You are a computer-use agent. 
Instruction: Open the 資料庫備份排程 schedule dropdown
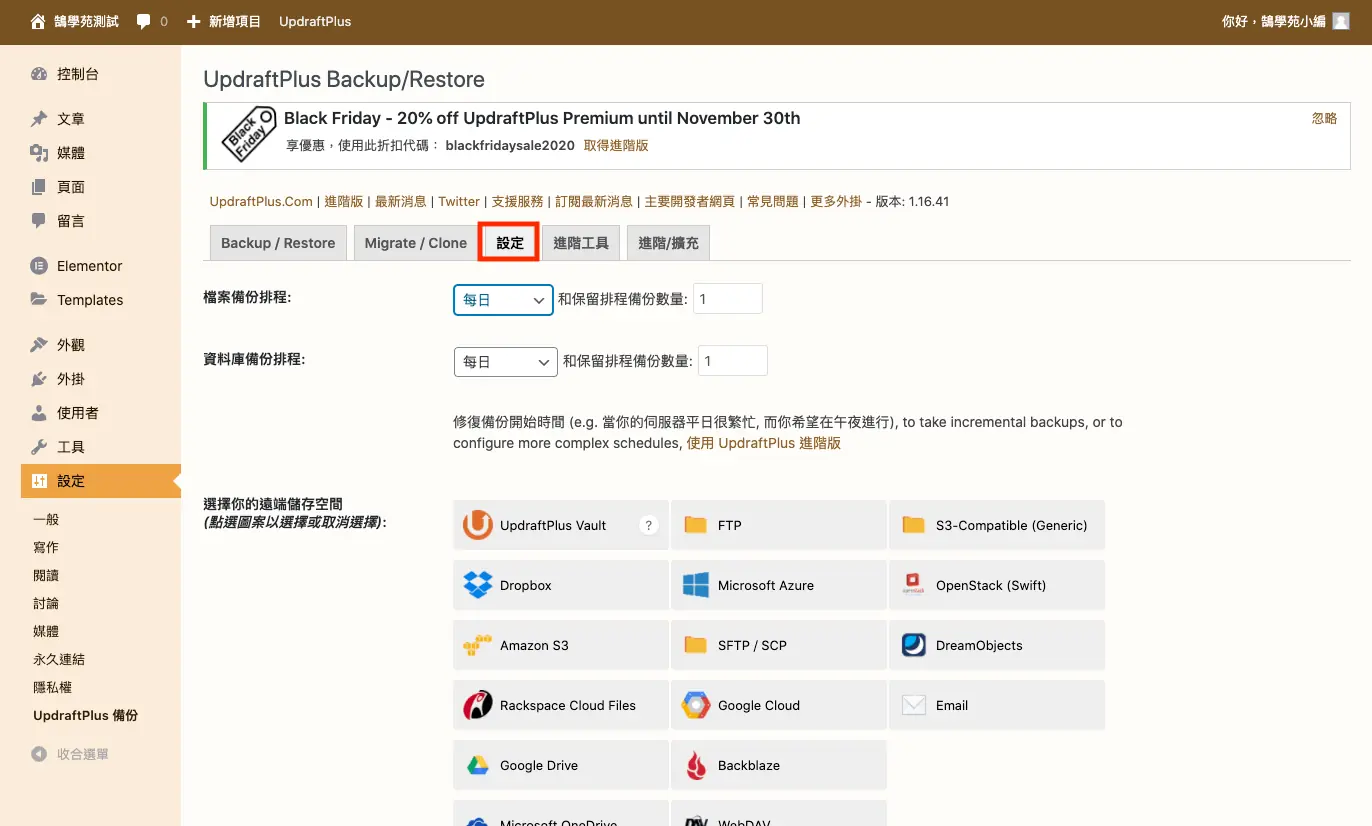(x=506, y=362)
